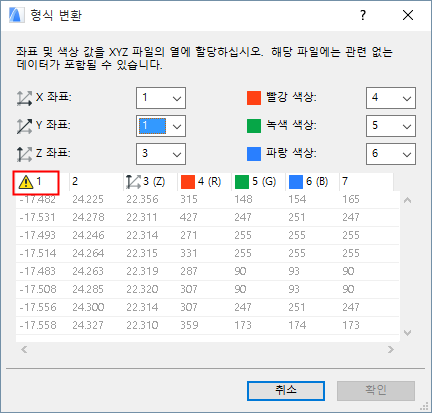Click cell value -17.482

[x=37, y=199]
